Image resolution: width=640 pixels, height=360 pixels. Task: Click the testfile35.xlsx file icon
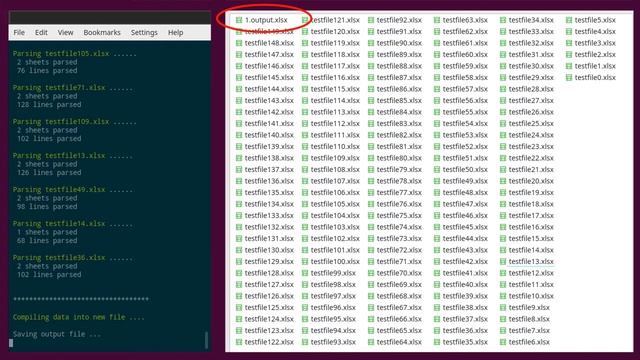(x=437, y=342)
